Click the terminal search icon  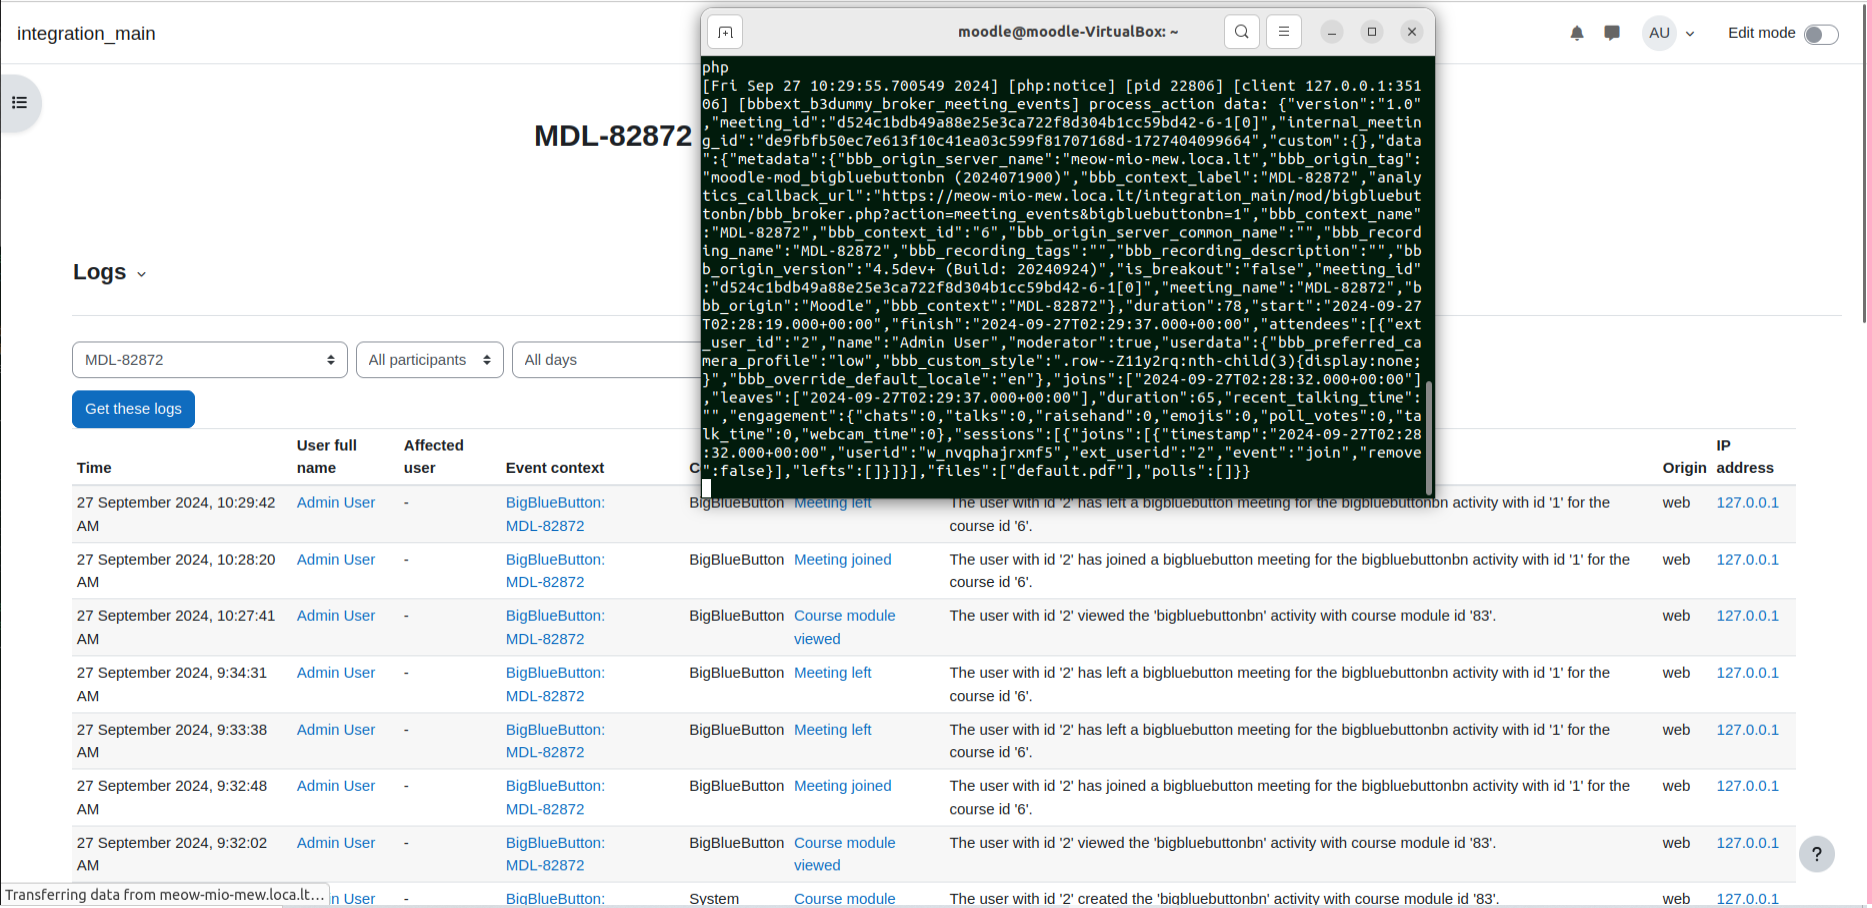click(1241, 32)
